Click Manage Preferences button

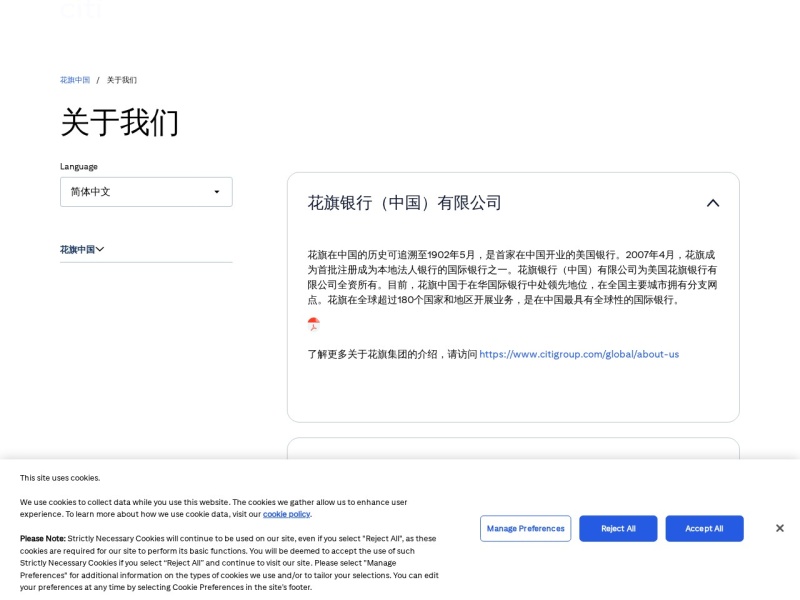[x=526, y=529]
